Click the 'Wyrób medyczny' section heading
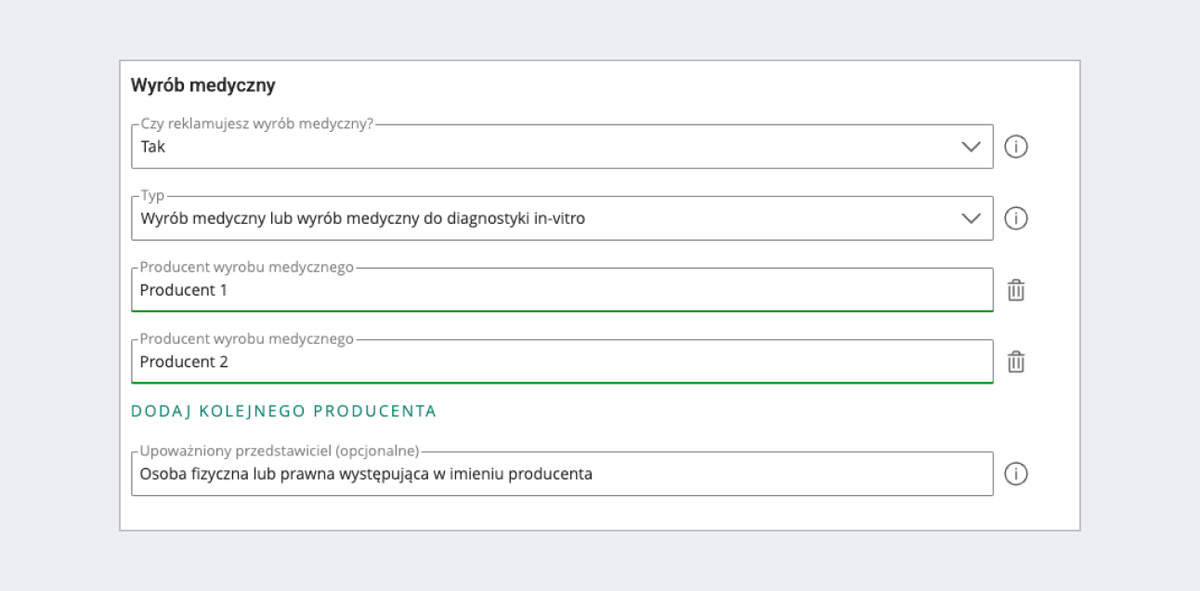 click(x=203, y=86)
